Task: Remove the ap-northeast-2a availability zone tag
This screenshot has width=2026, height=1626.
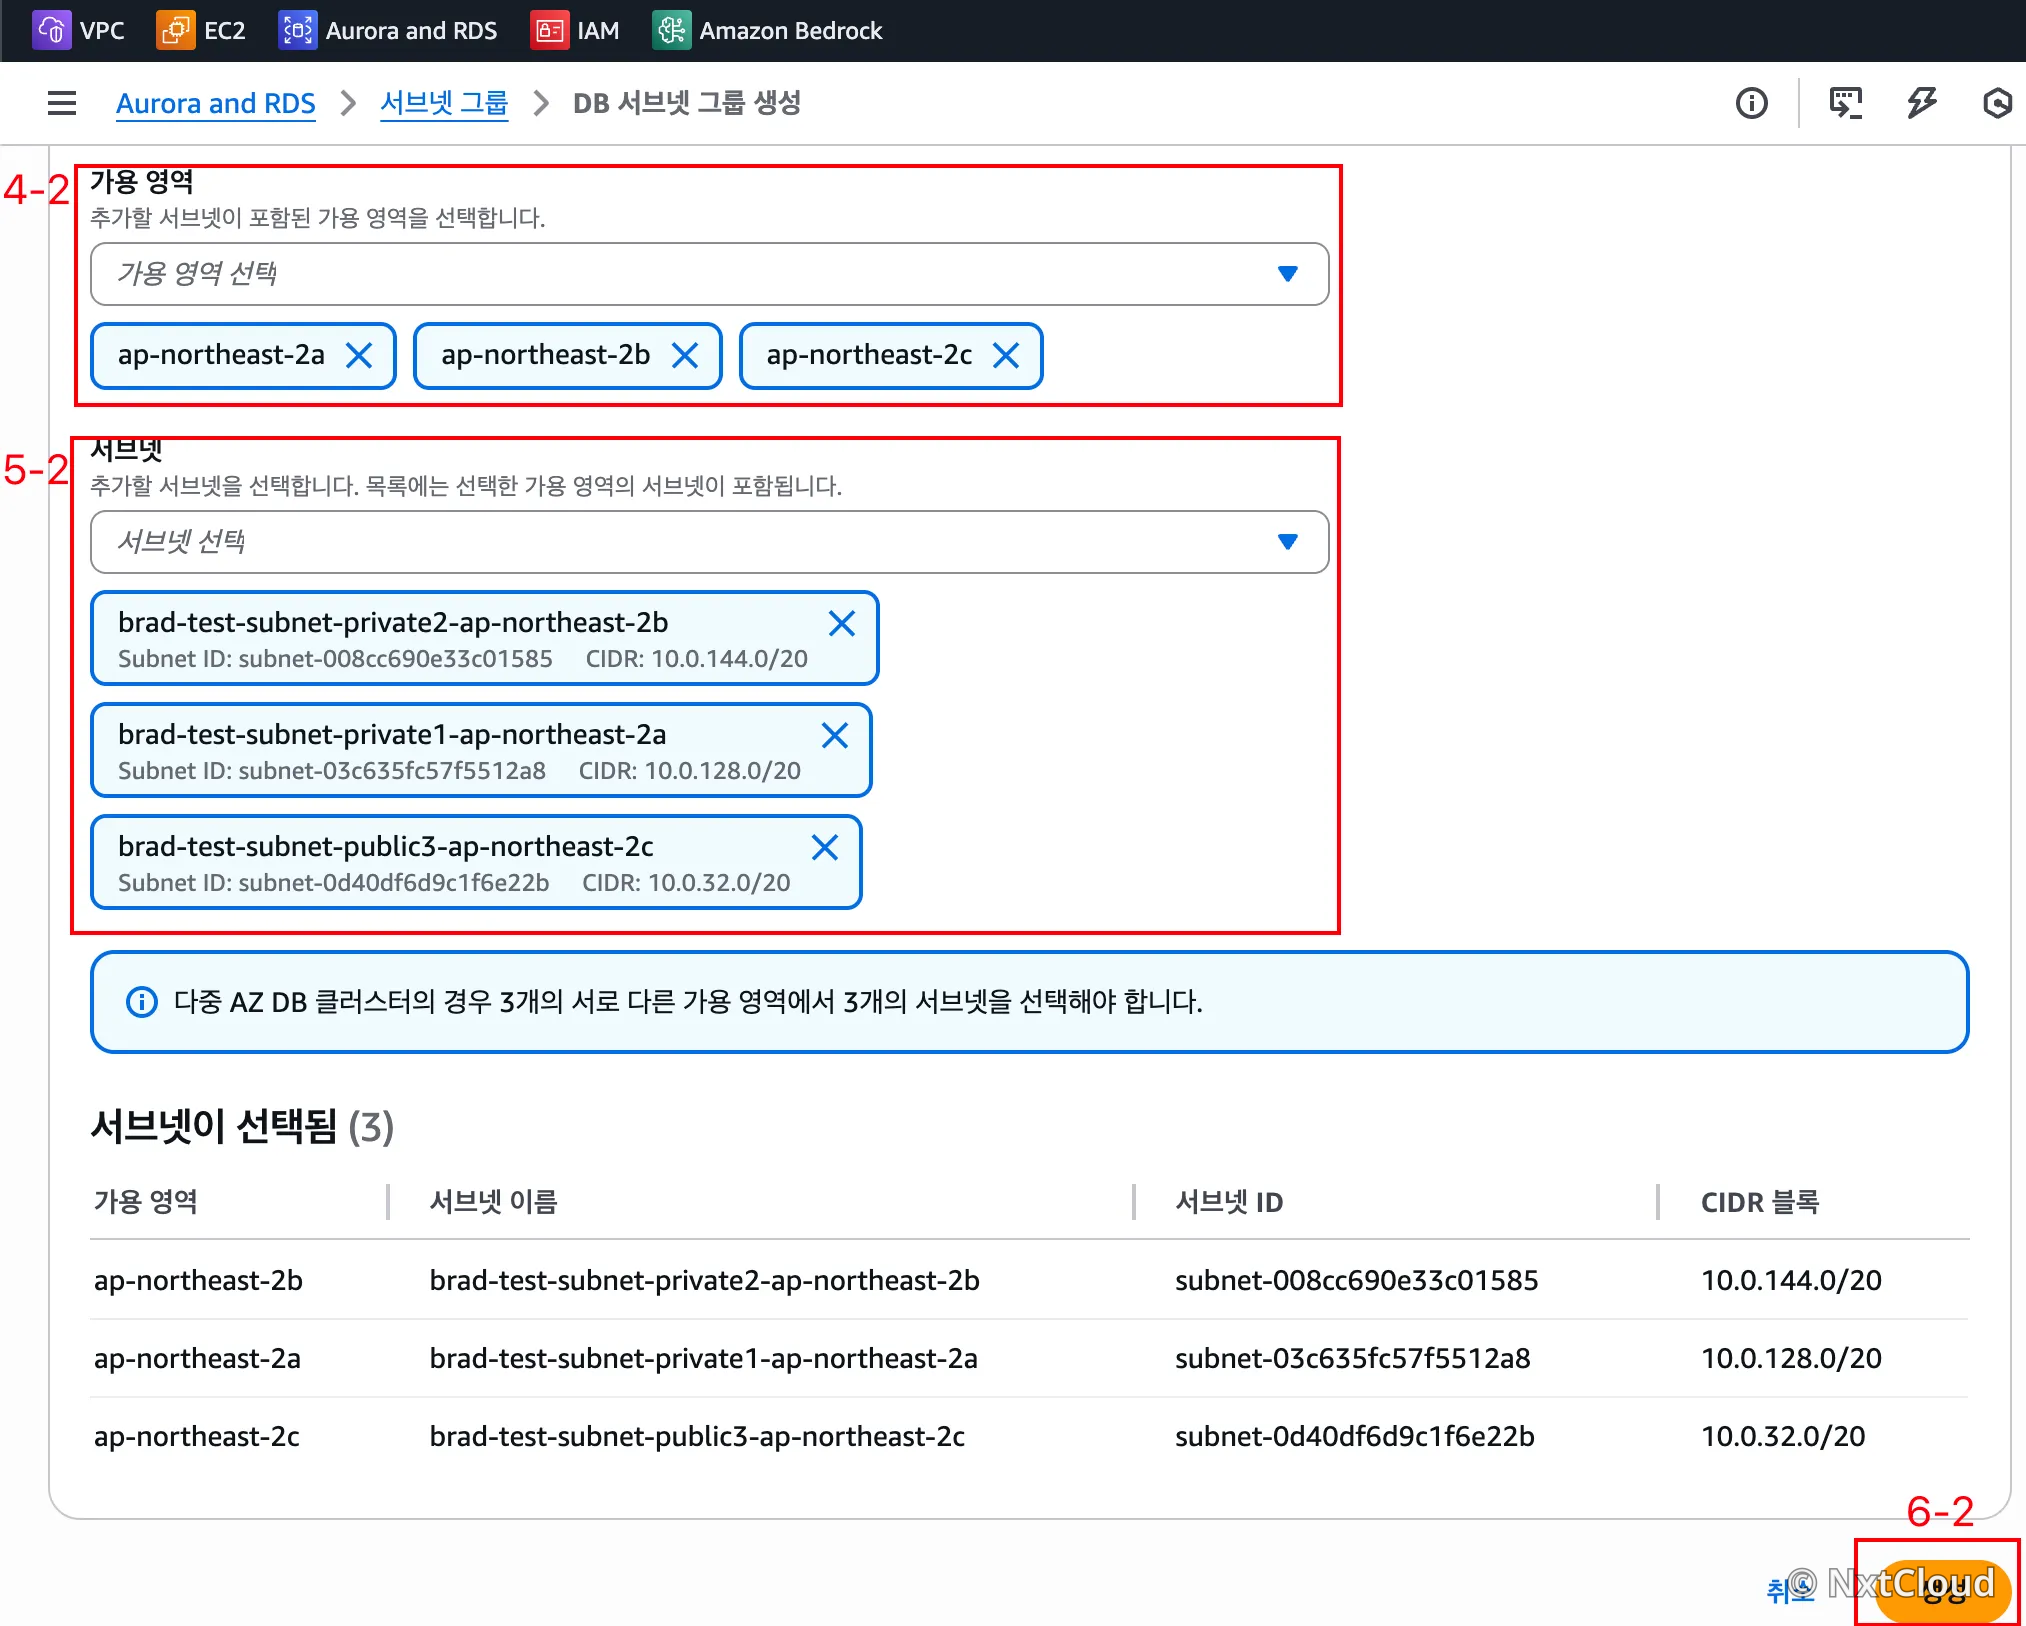Action: tap(359, 355)
